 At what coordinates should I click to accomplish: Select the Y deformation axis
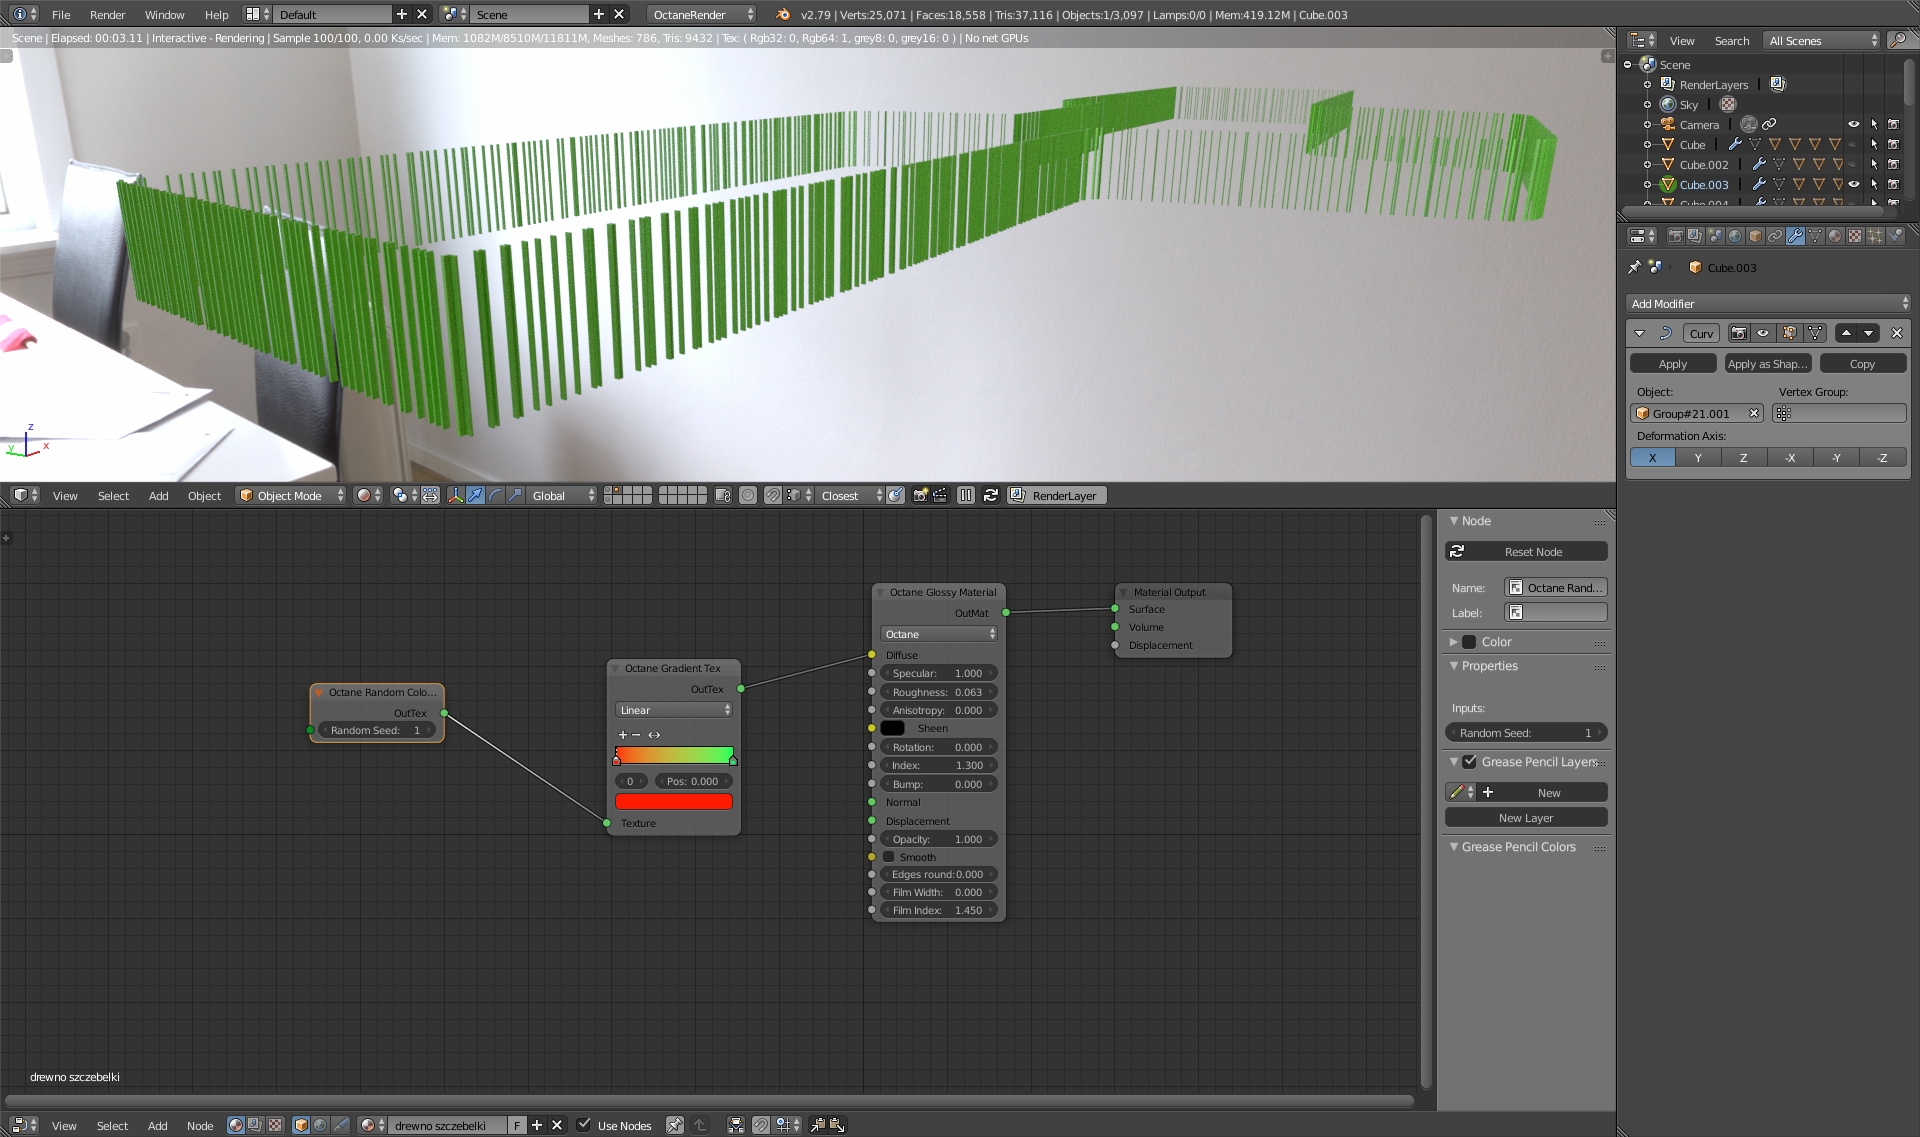coord(1698,457)
